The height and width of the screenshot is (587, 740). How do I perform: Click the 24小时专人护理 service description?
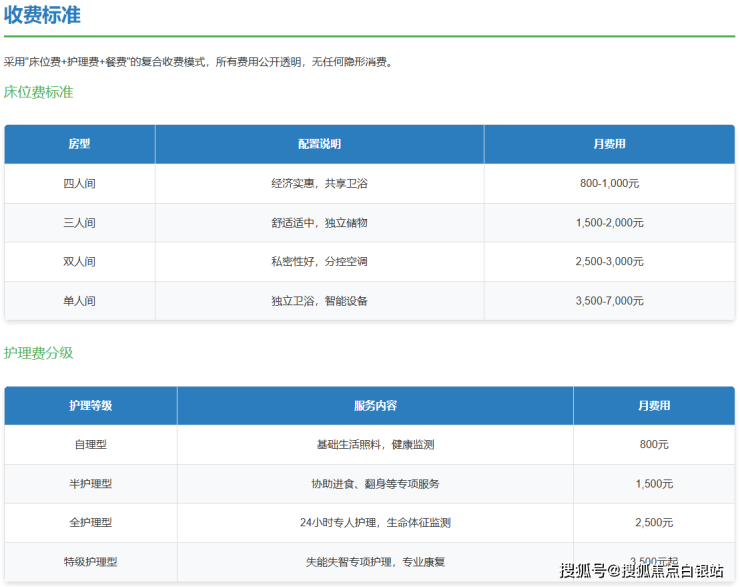click(375, 523)
